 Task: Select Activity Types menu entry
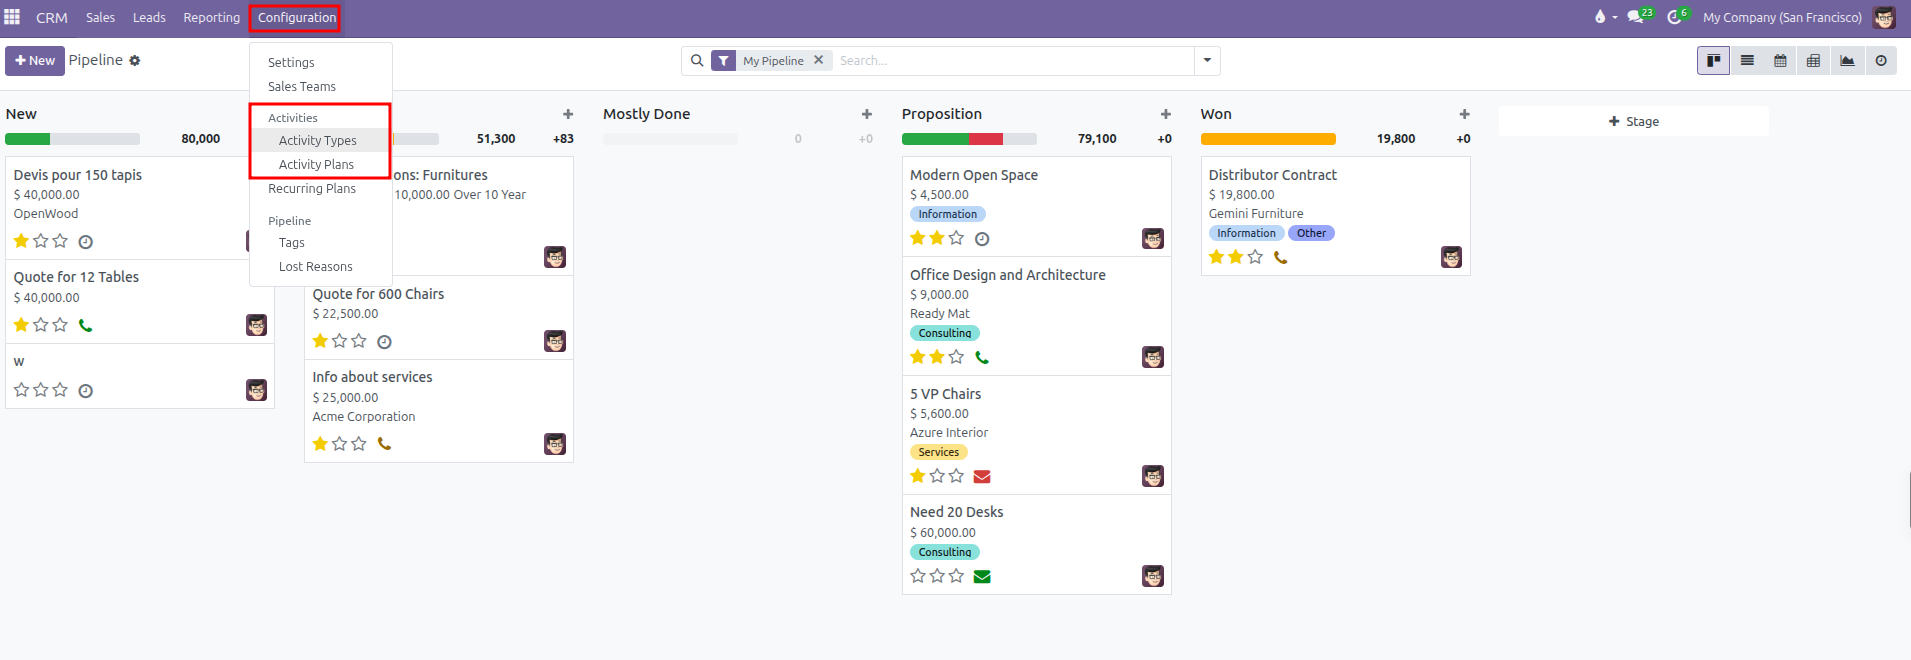(x=320, y=140)
